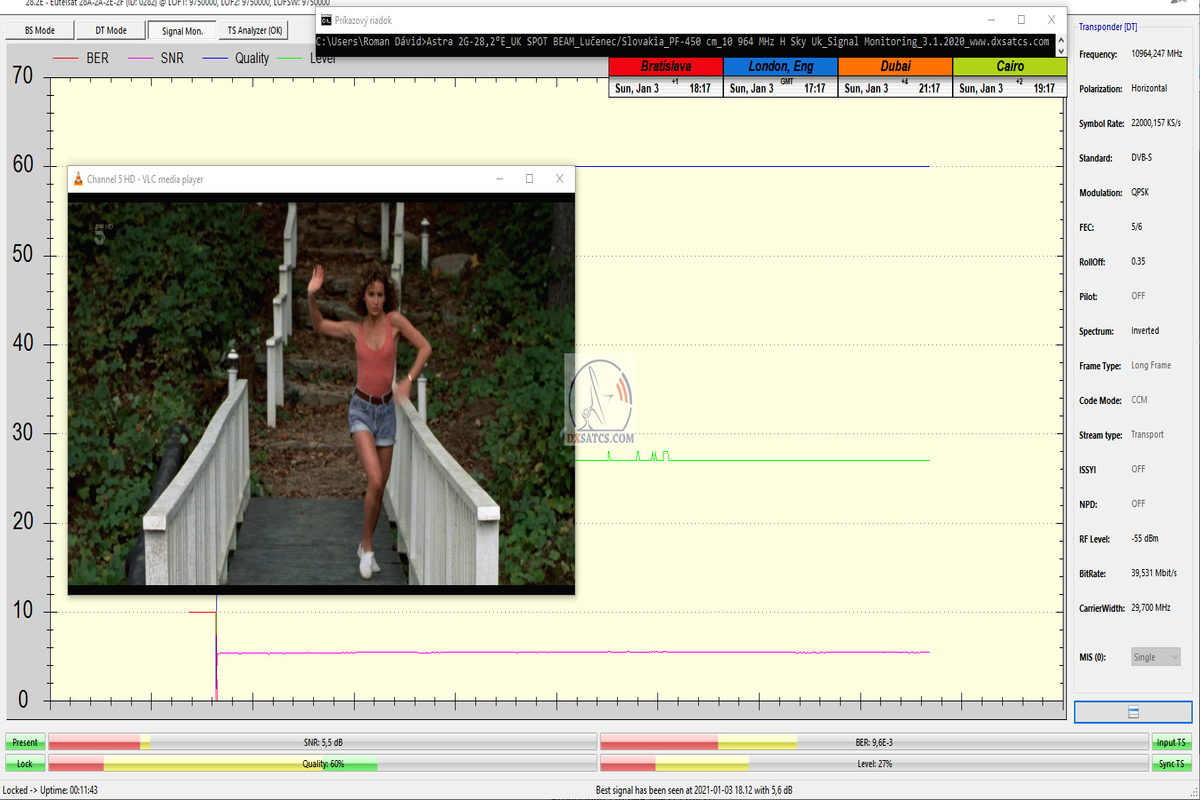Open the DT Mode tab
Screen dimensions: 1200x800
(x=111, y=31)
